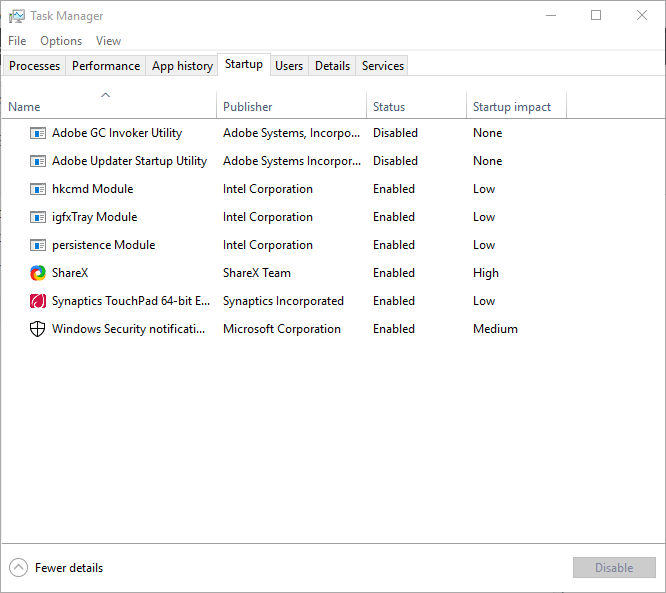Click the ShareX app icon
The height and width of the screenshot is (593, 666).
[x=38, y=273]
